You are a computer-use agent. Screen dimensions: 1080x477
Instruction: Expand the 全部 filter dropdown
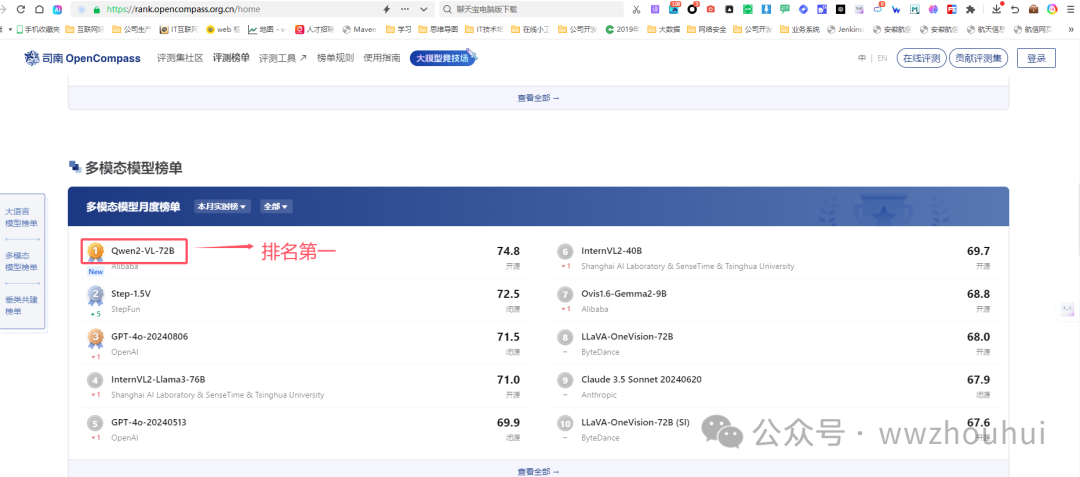pyautogui.click(x=275, y=207)
